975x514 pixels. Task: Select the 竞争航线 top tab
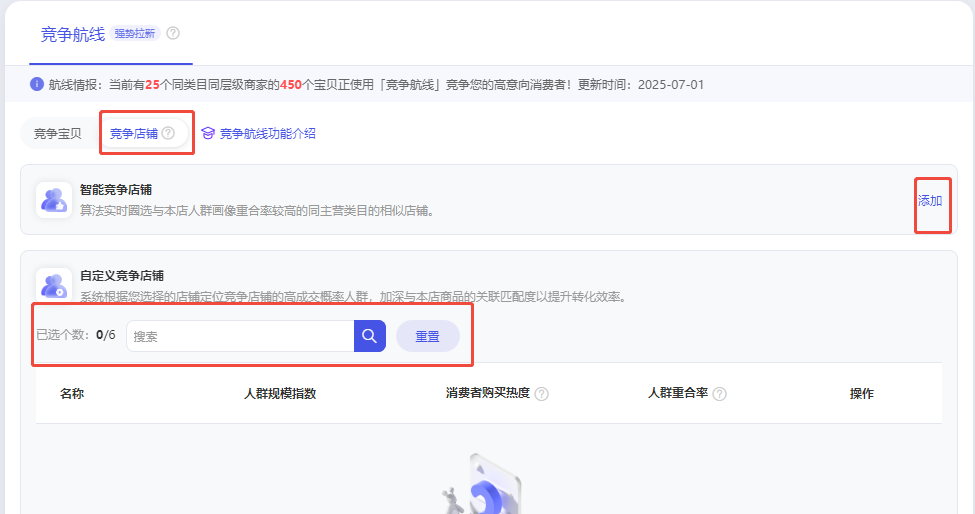pos(72,34)
